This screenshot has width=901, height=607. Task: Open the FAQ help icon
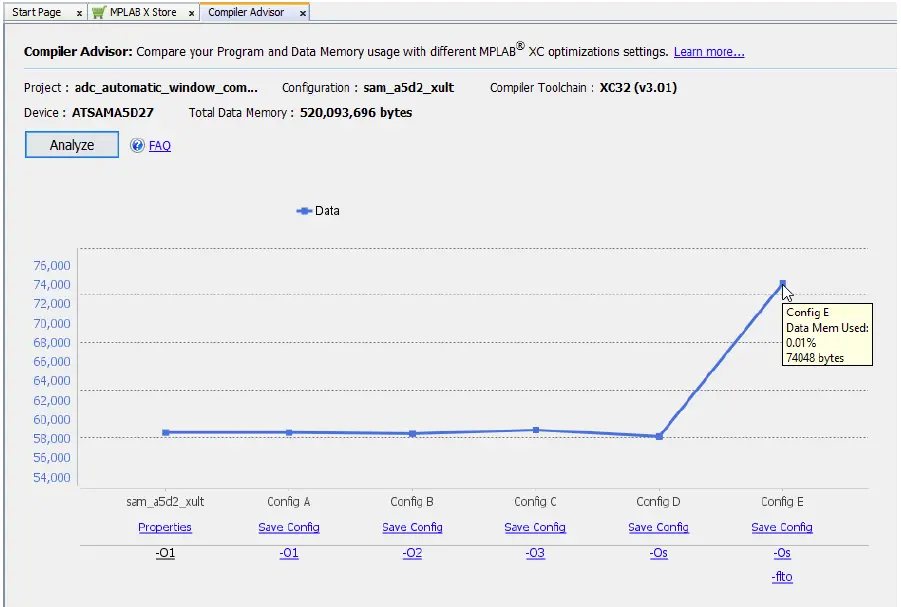click(x=137, y=145)
